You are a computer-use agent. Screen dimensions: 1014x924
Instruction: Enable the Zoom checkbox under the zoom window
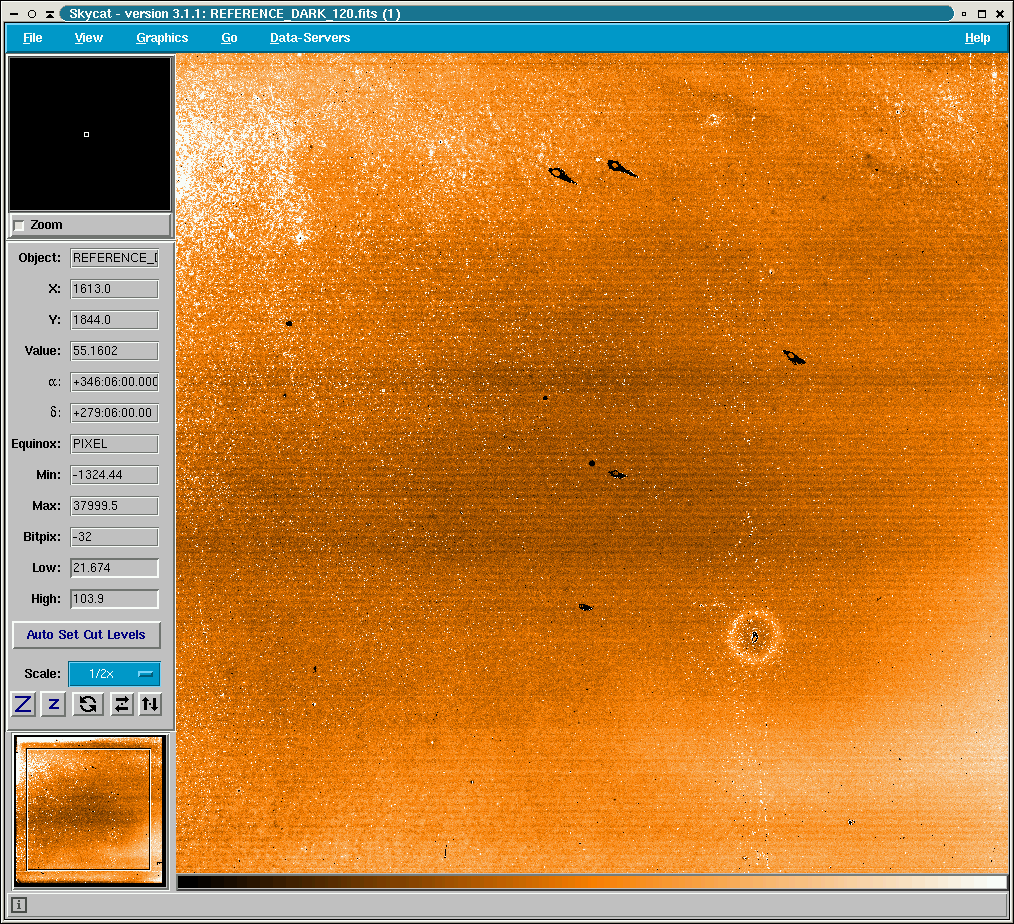coord(20,226)
